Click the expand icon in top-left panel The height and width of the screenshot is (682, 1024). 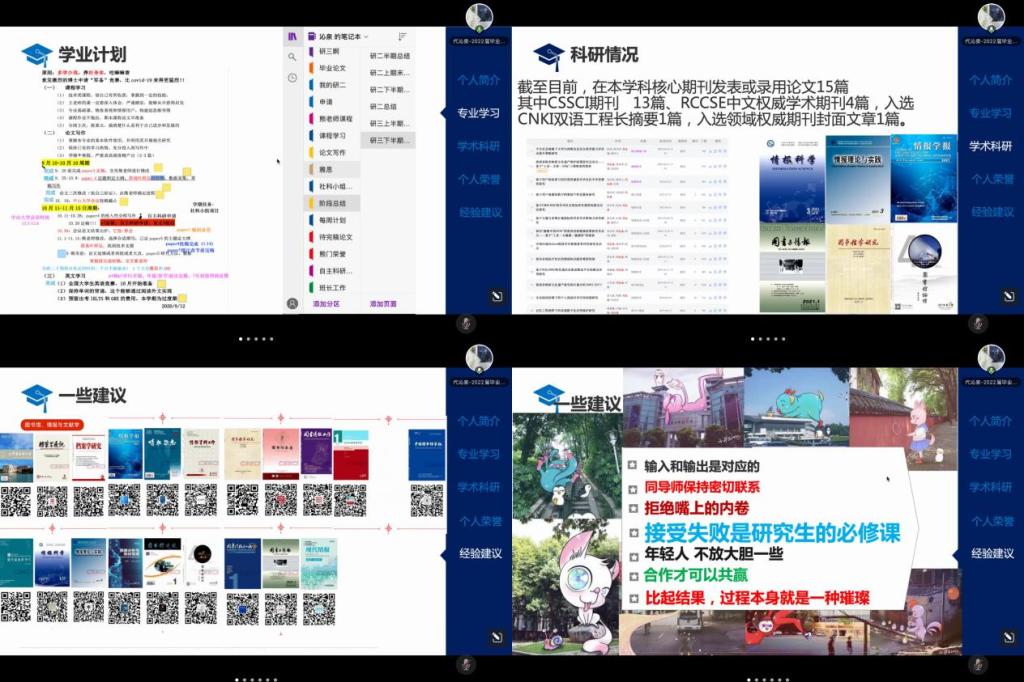click(x=496, y=296)
